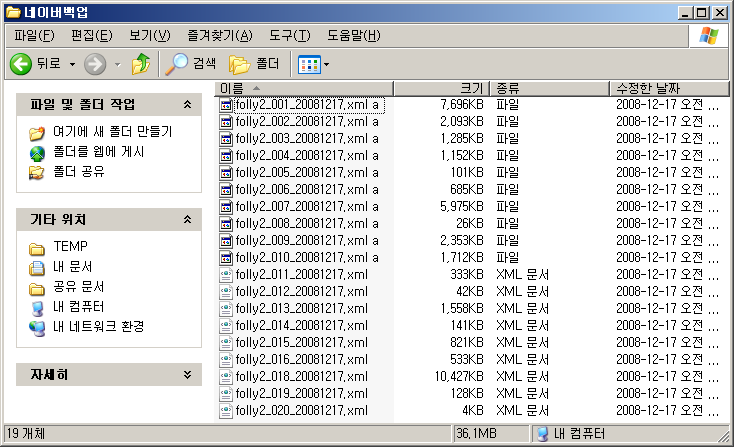734x447 pixels.
Task: Click the web publish globe icon
Action: pos(37,153)
